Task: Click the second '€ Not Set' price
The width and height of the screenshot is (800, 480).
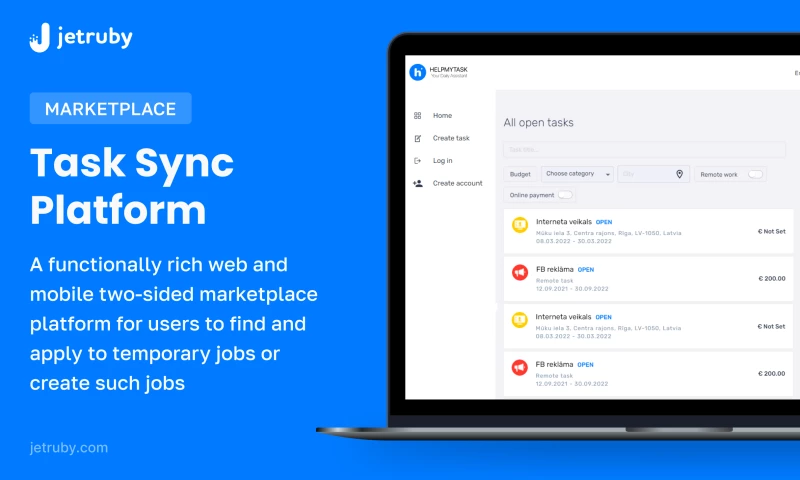Action: (x=771, y=326)
